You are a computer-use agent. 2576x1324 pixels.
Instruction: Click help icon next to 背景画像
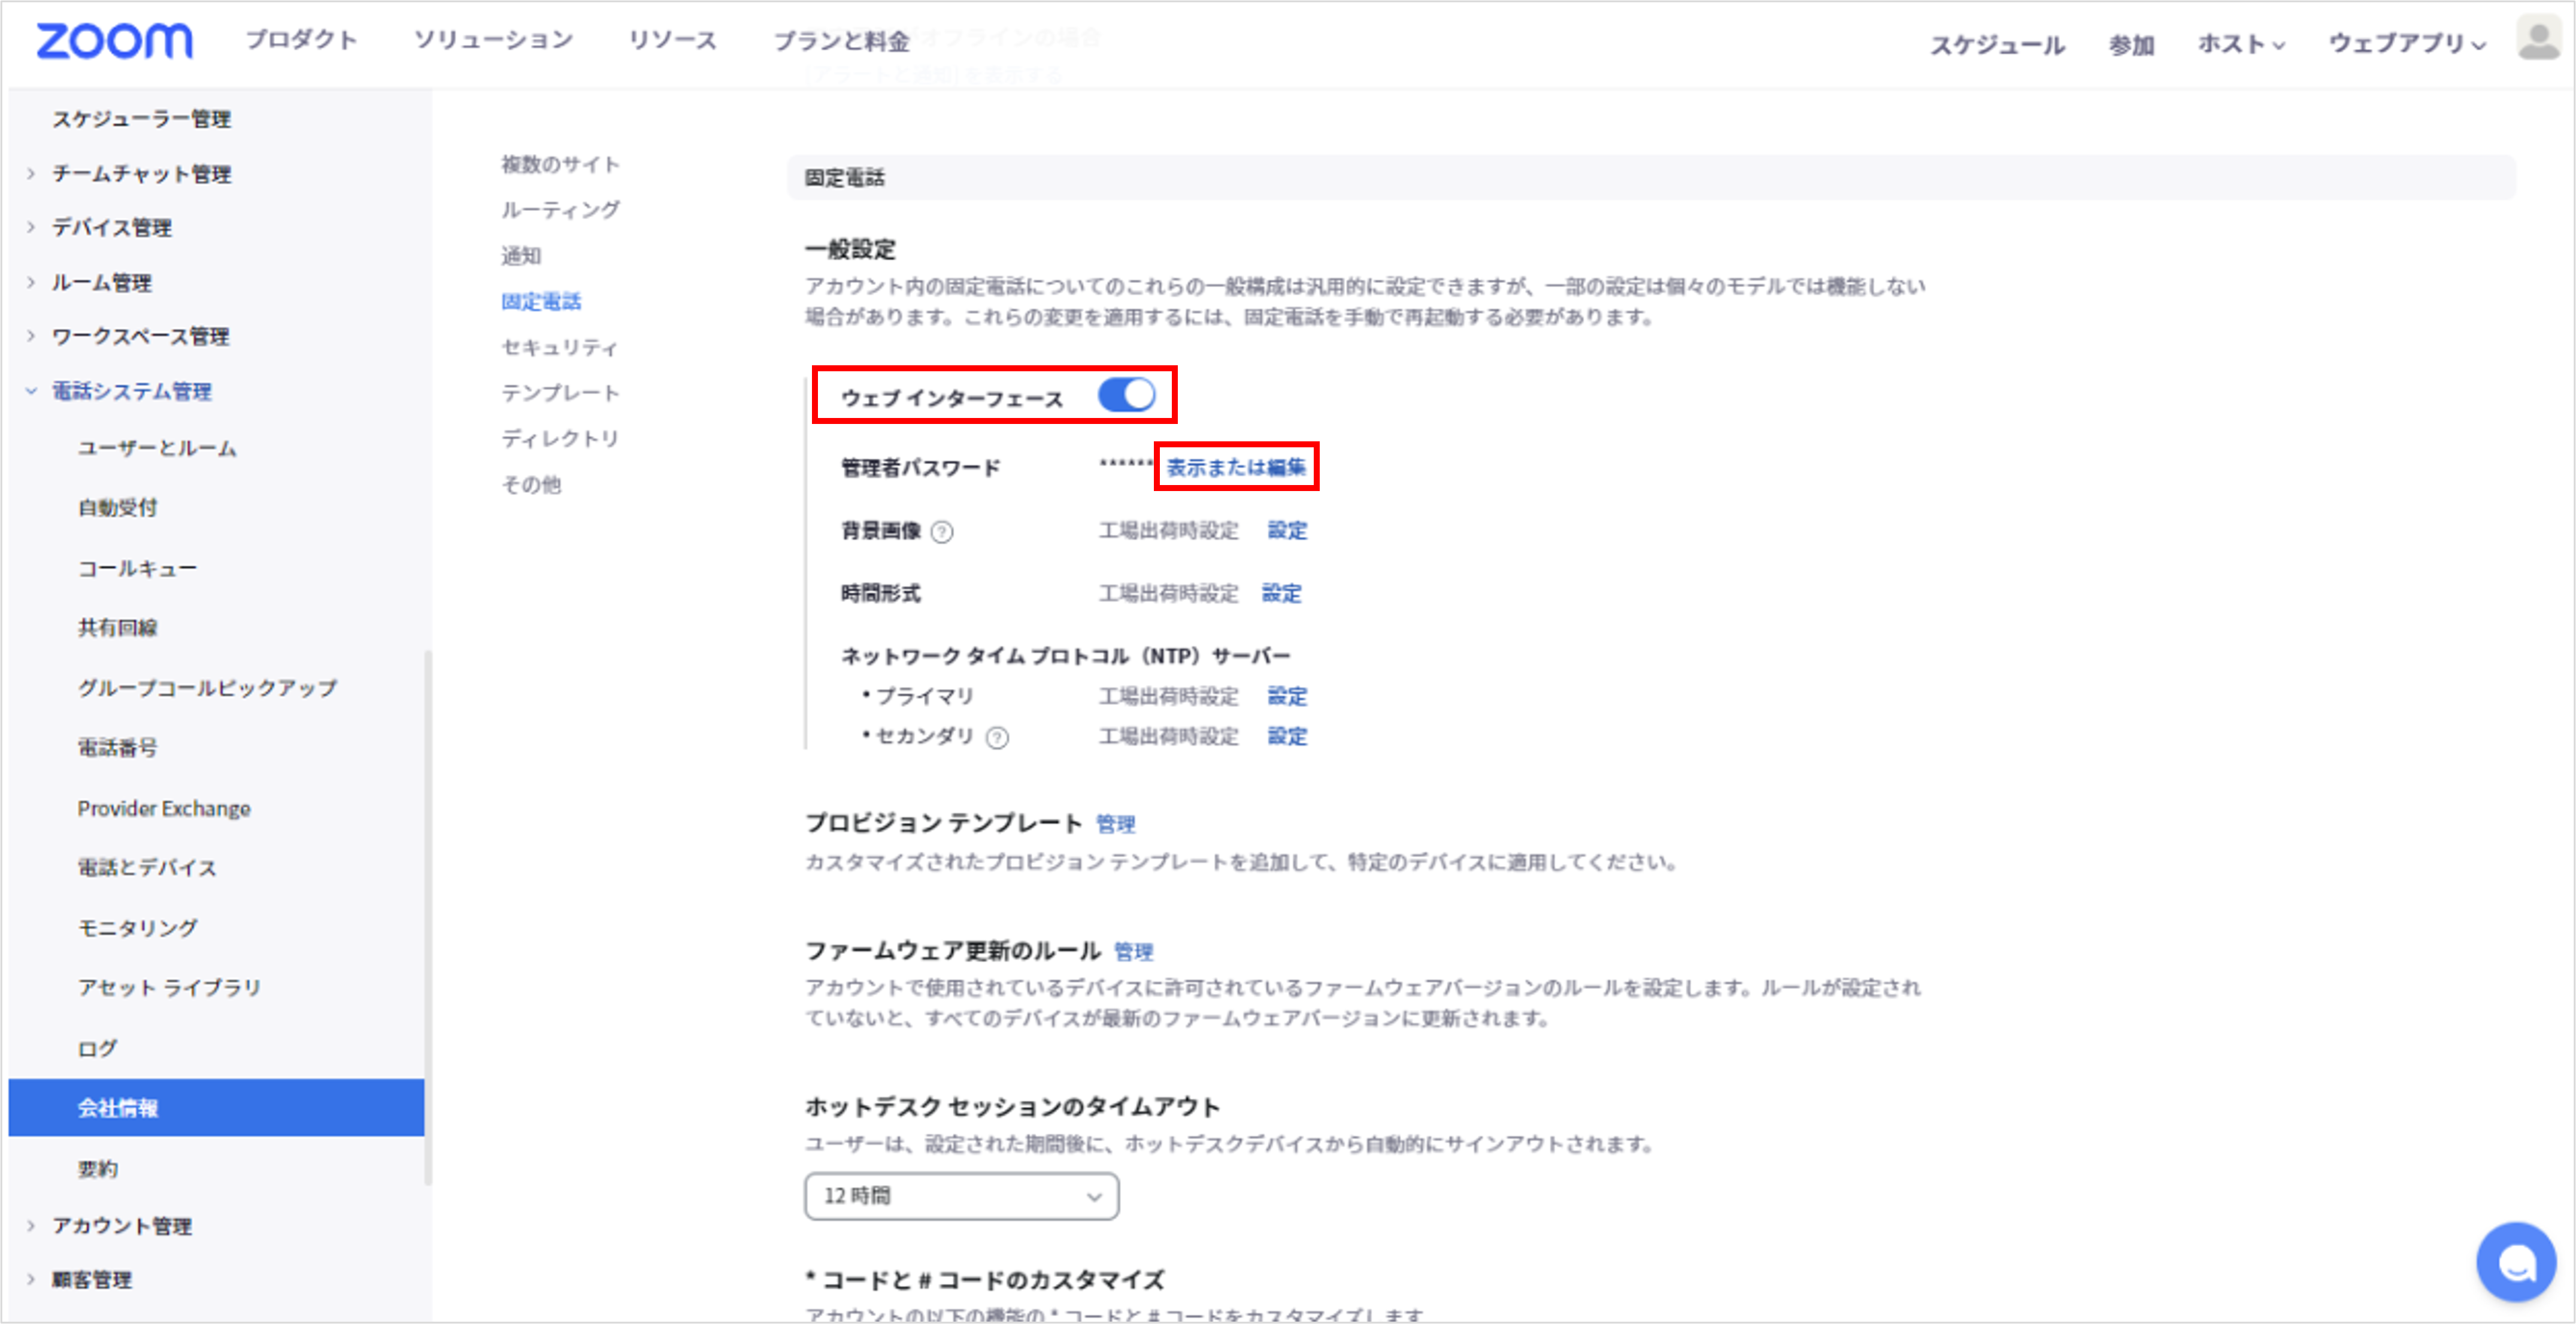[942, 532]
